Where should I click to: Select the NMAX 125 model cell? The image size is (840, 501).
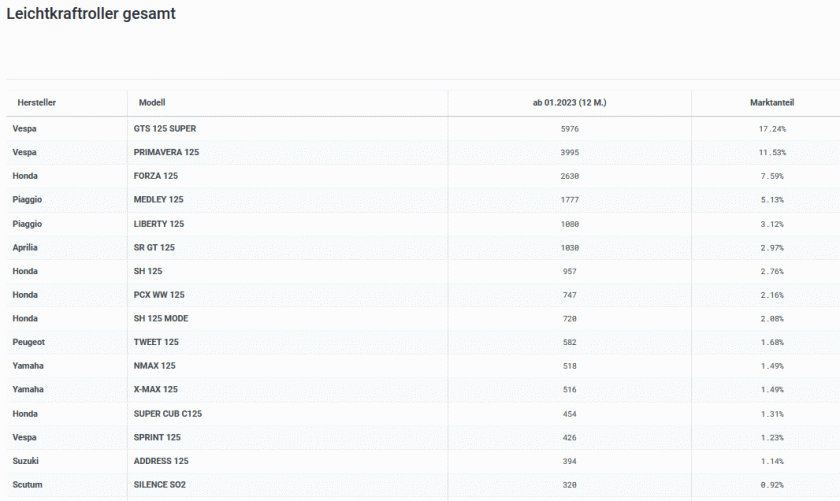155,365
